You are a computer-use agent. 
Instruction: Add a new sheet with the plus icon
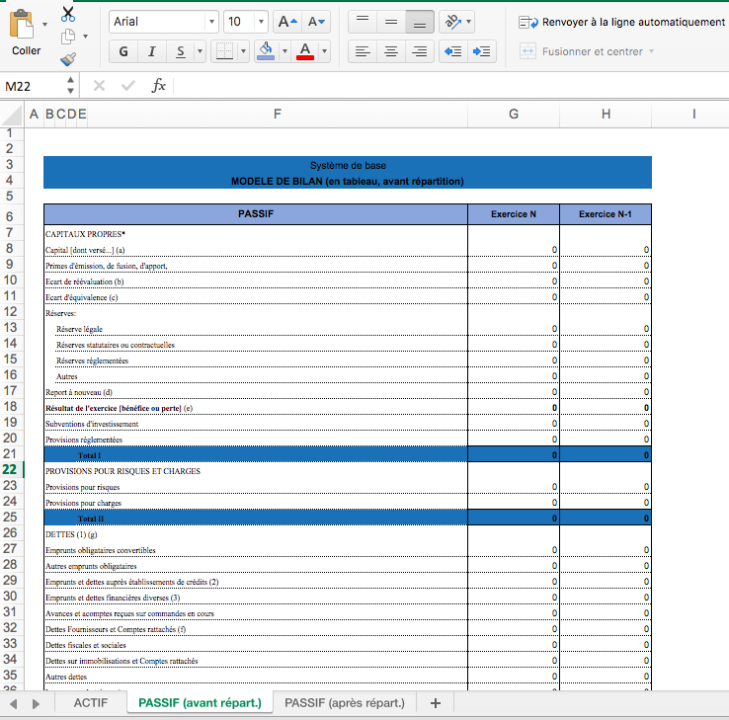(435, 703)
